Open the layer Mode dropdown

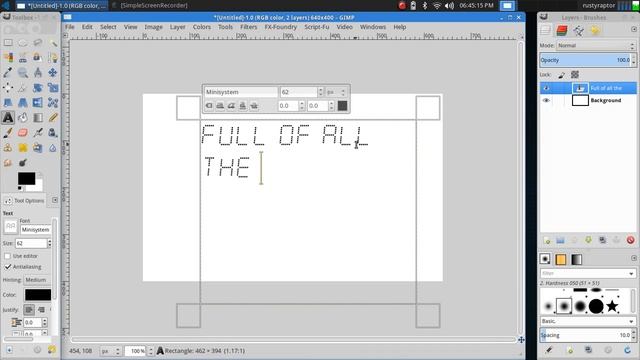pos(596,45)
